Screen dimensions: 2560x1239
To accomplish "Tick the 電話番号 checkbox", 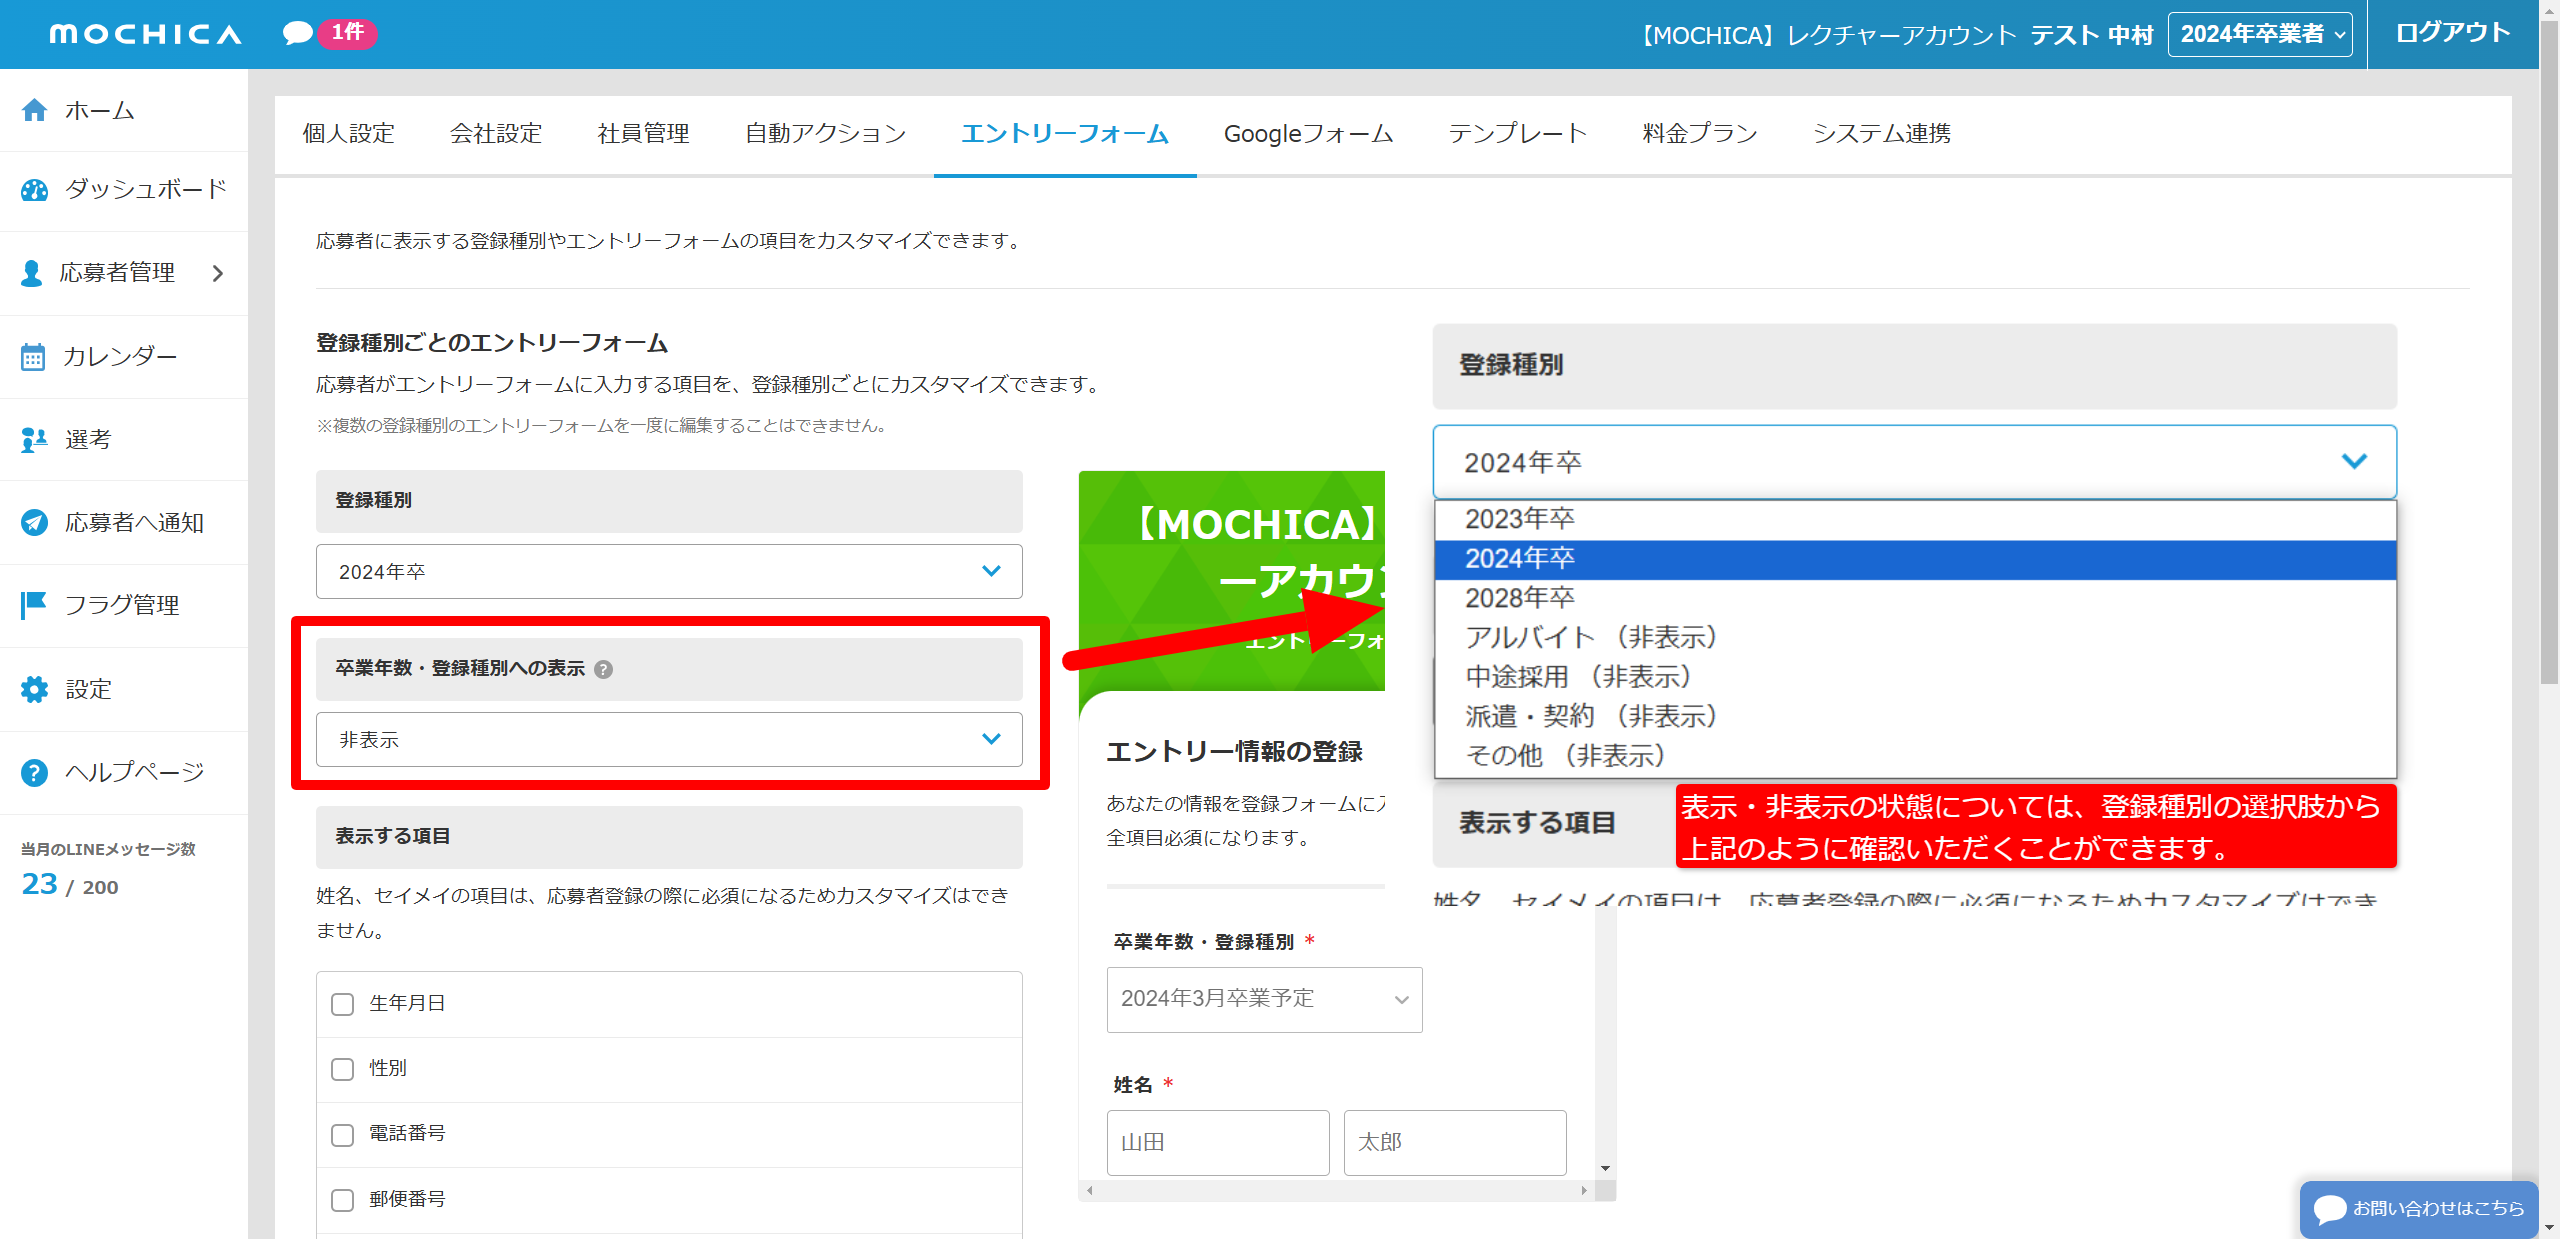I will [343, 1135].
